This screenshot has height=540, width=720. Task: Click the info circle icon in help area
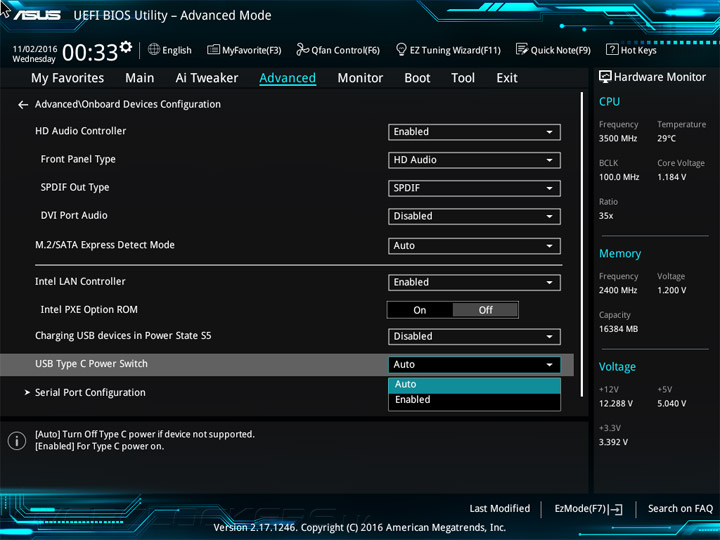coord(17,440)
